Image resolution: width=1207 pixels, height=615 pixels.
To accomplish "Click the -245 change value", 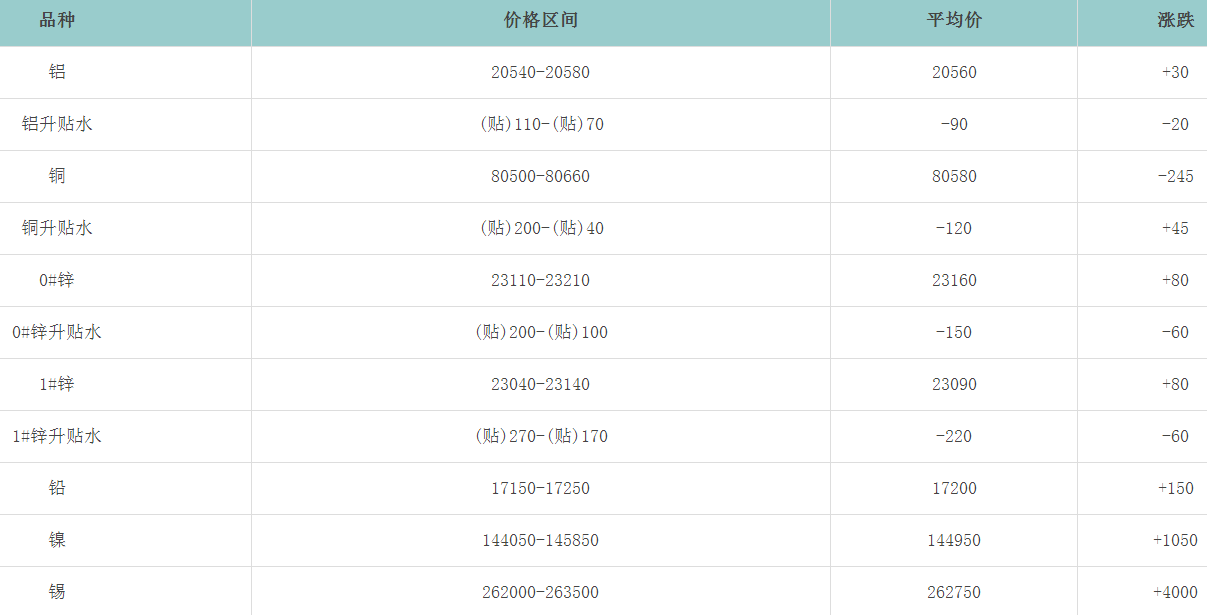I will click(1175, 176).
